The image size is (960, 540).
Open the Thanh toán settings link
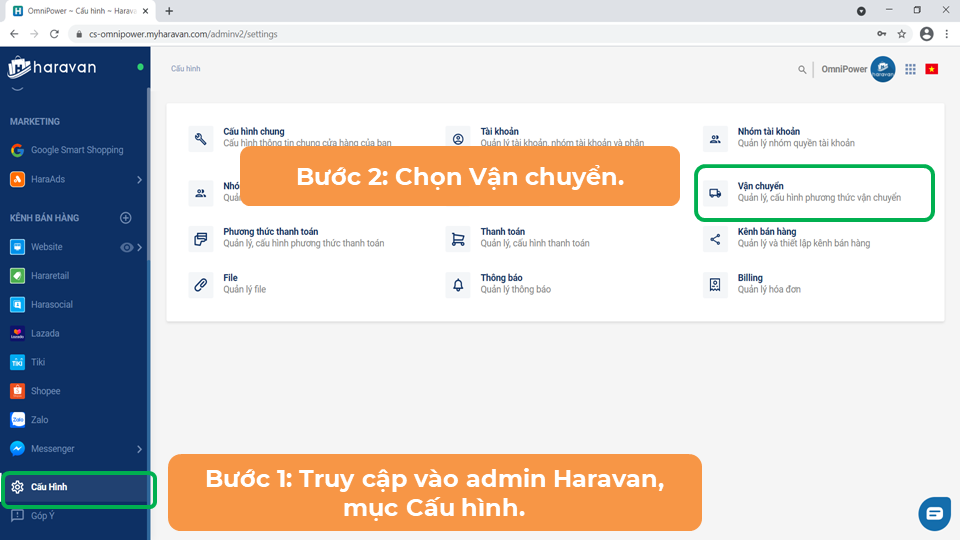[502, 231]
